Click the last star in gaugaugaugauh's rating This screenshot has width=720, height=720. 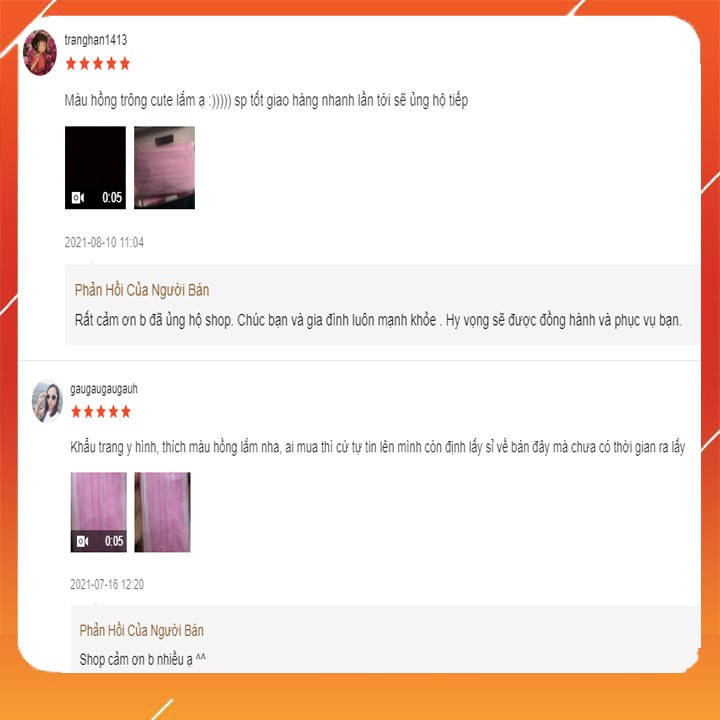(126, 412)
